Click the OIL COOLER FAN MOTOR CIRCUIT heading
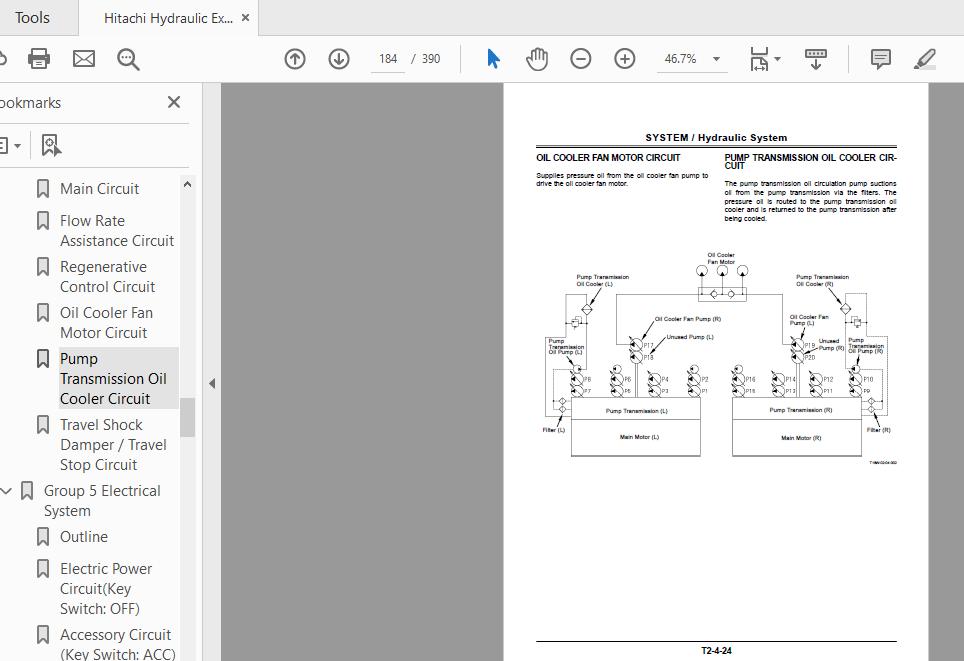The image size is (964, 661). [608, 157]
